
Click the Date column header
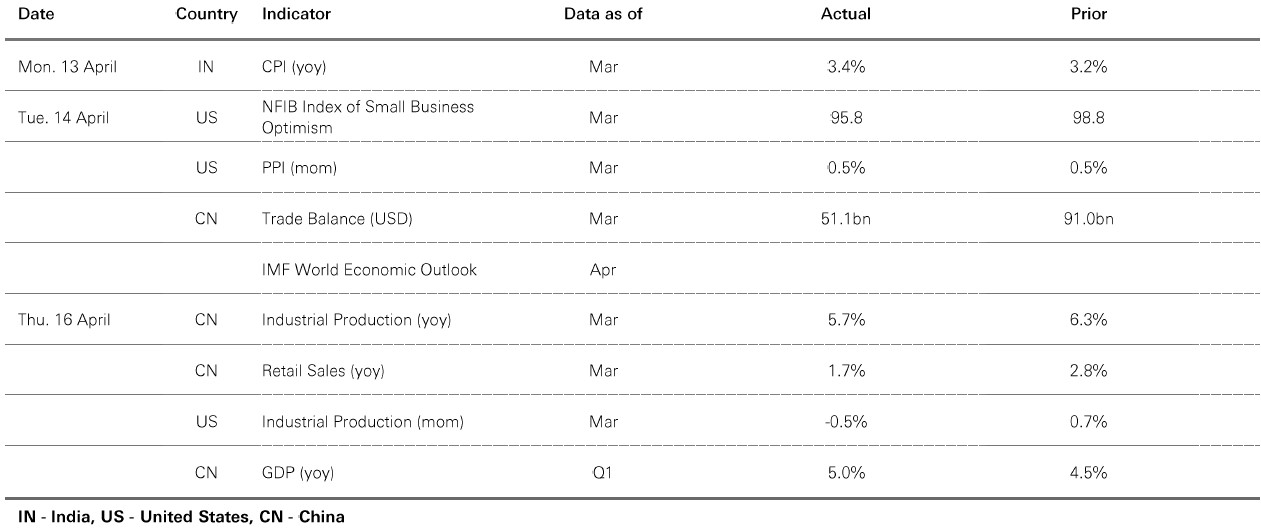pos(35,14)
